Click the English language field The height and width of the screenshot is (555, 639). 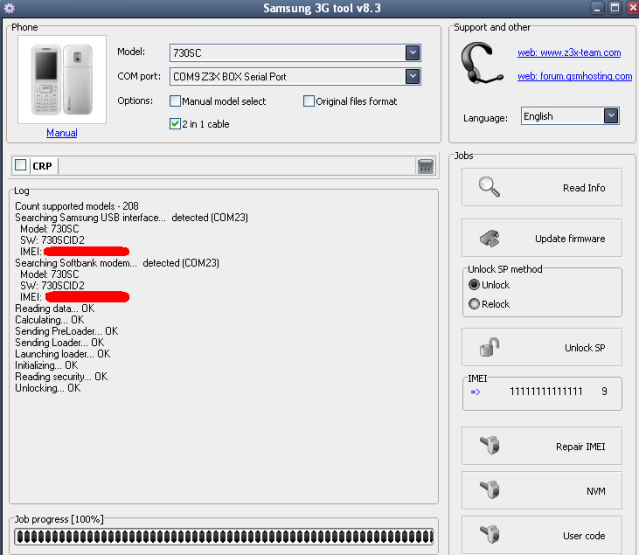[x=570, y=116]
